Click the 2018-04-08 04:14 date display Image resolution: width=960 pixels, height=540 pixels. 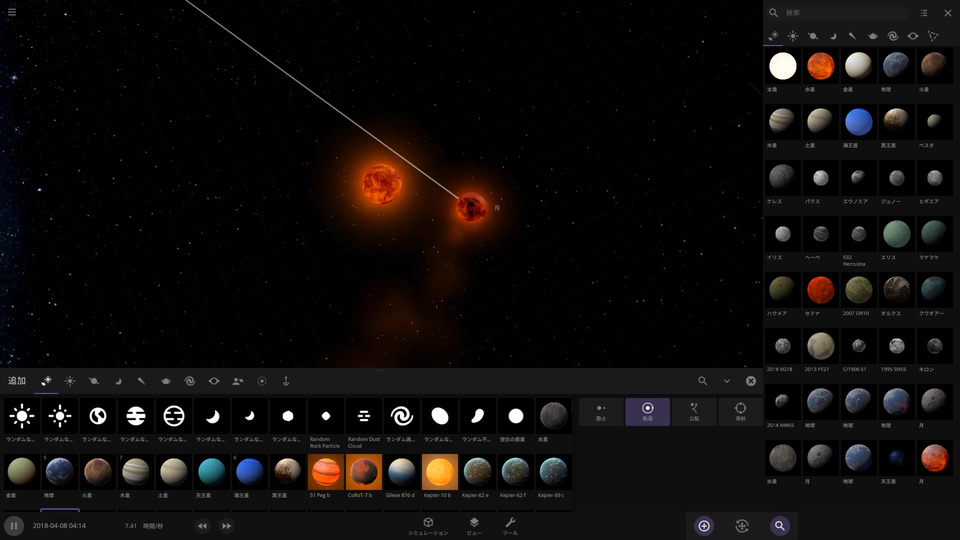pyautogui.click(x=59, y=526)
